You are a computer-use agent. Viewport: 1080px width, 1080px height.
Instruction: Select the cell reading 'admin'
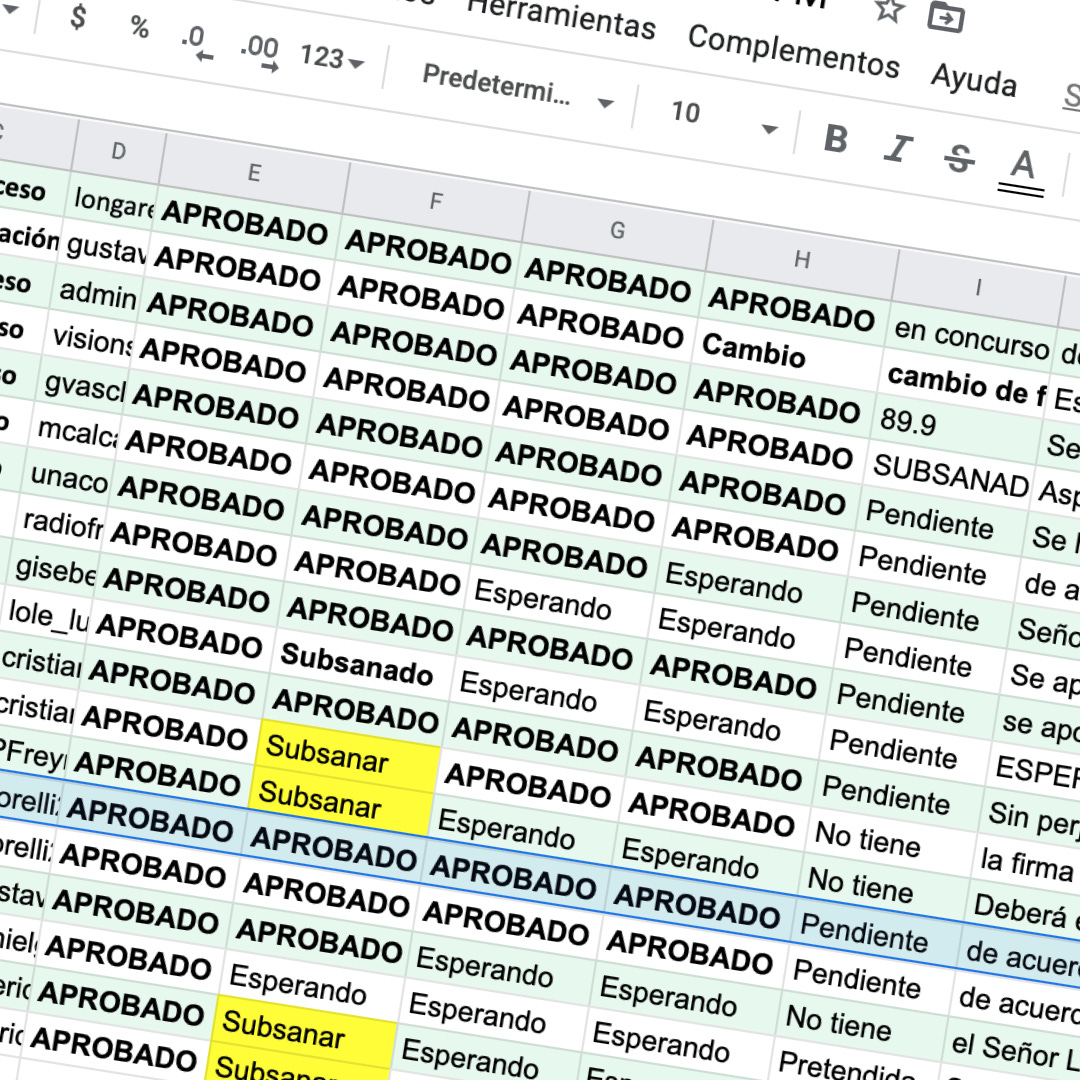(97, 294)
